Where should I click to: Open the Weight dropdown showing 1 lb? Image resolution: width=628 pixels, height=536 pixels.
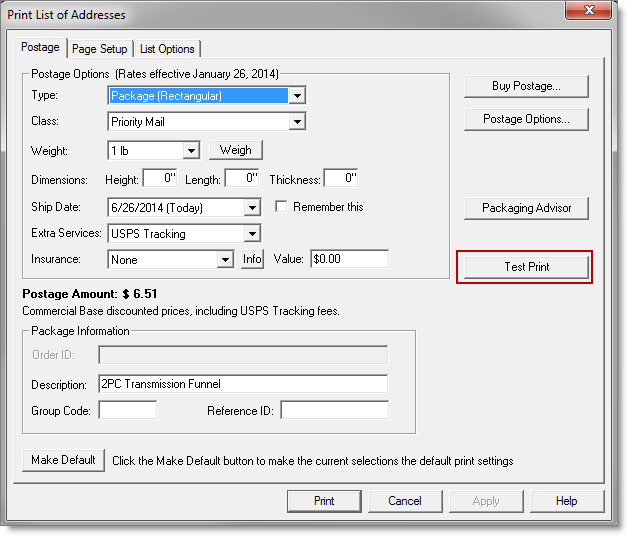(192, 150)
